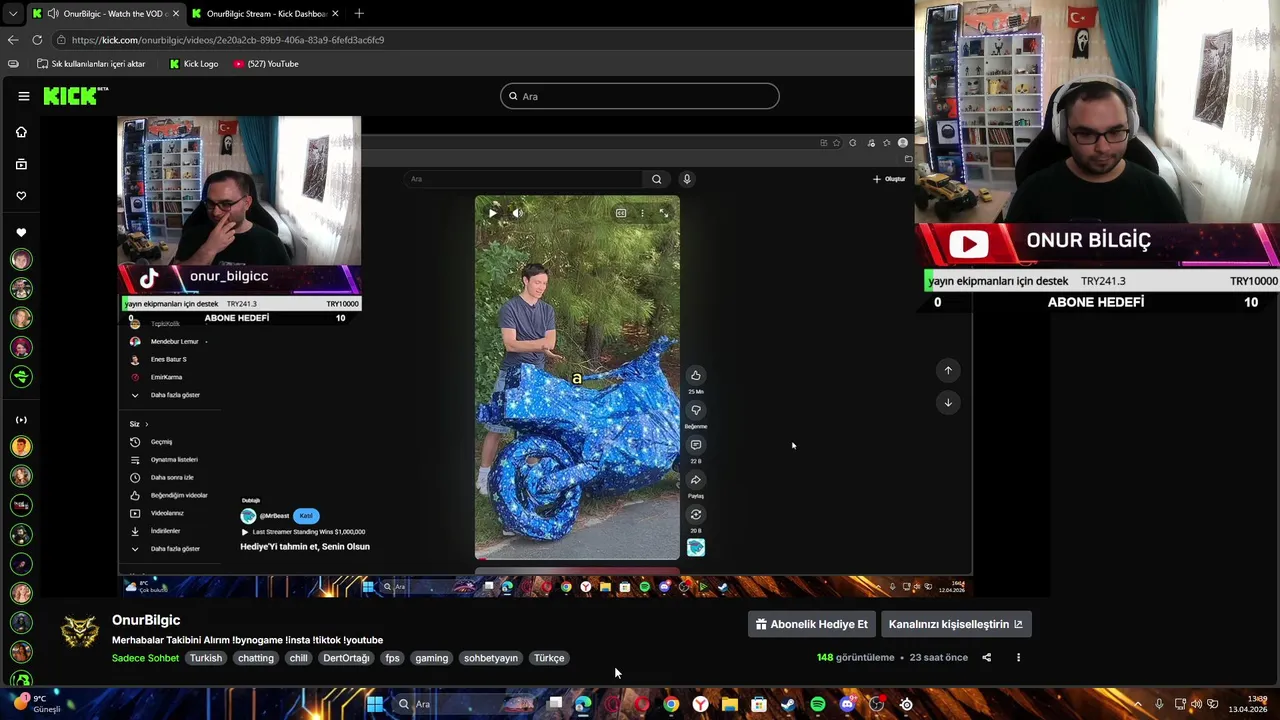Open 'Oynatma listeleri' in YouTube sidebar
This screenshot has width=1280, height=720.
166,460
